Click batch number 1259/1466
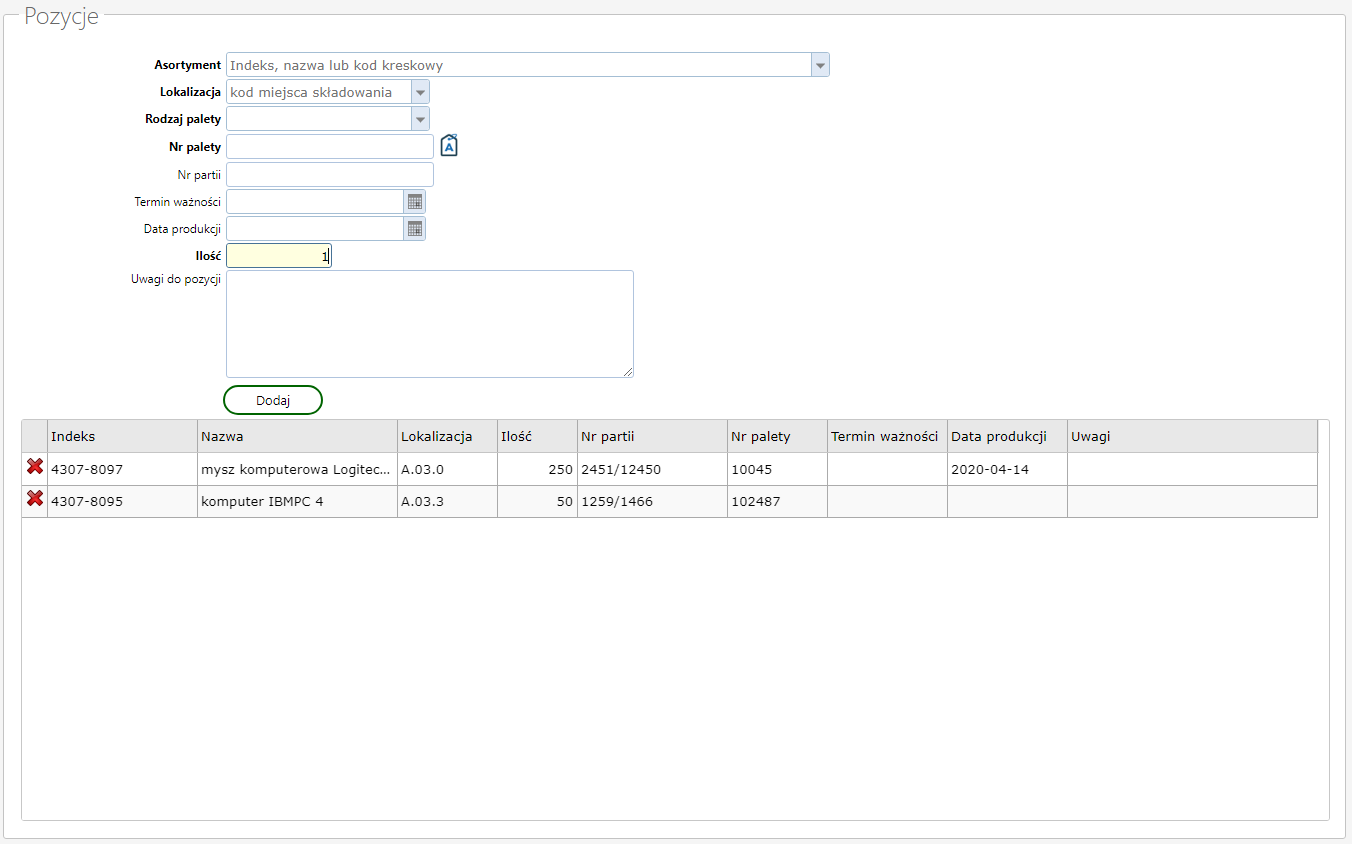1352x844 pixels. point(652,501)
